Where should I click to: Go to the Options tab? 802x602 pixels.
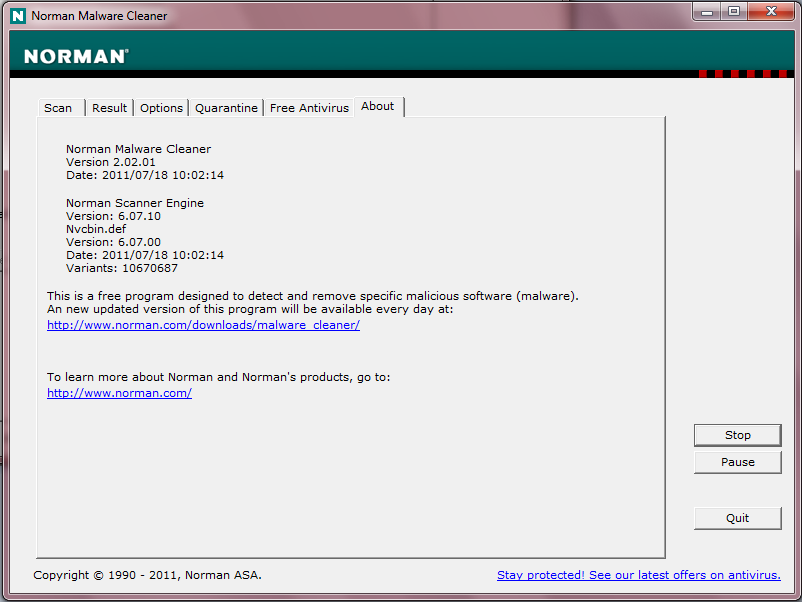(x=161, y=108)
